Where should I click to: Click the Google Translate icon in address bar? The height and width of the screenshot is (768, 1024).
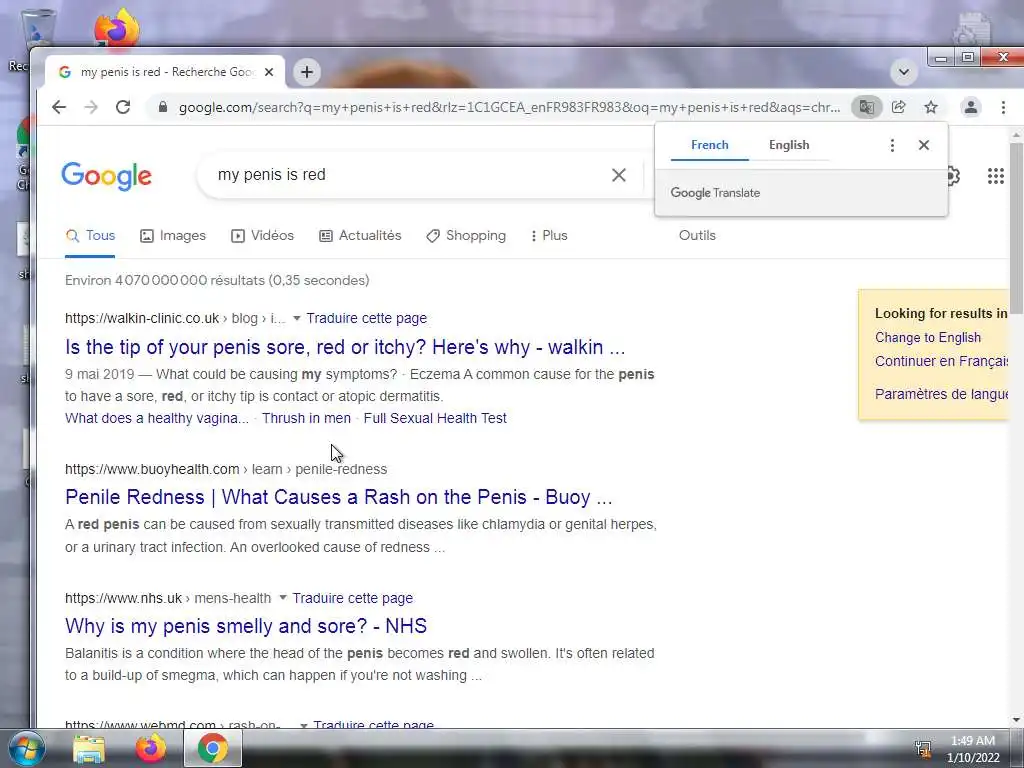pyautogui.click(x=867, y=107)
